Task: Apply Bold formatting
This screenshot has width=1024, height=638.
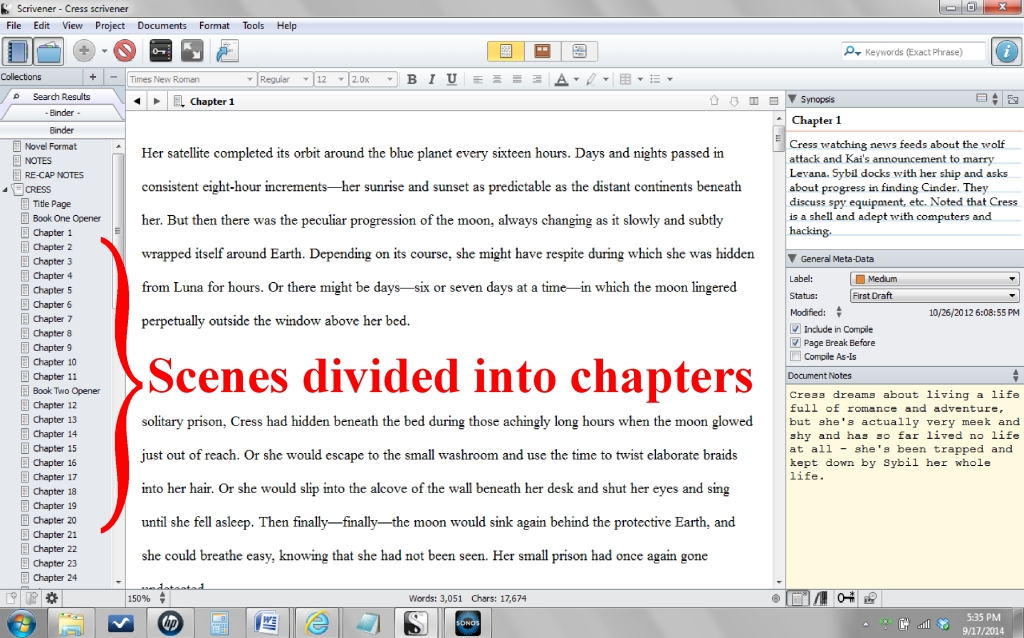Action: point(411,79)
